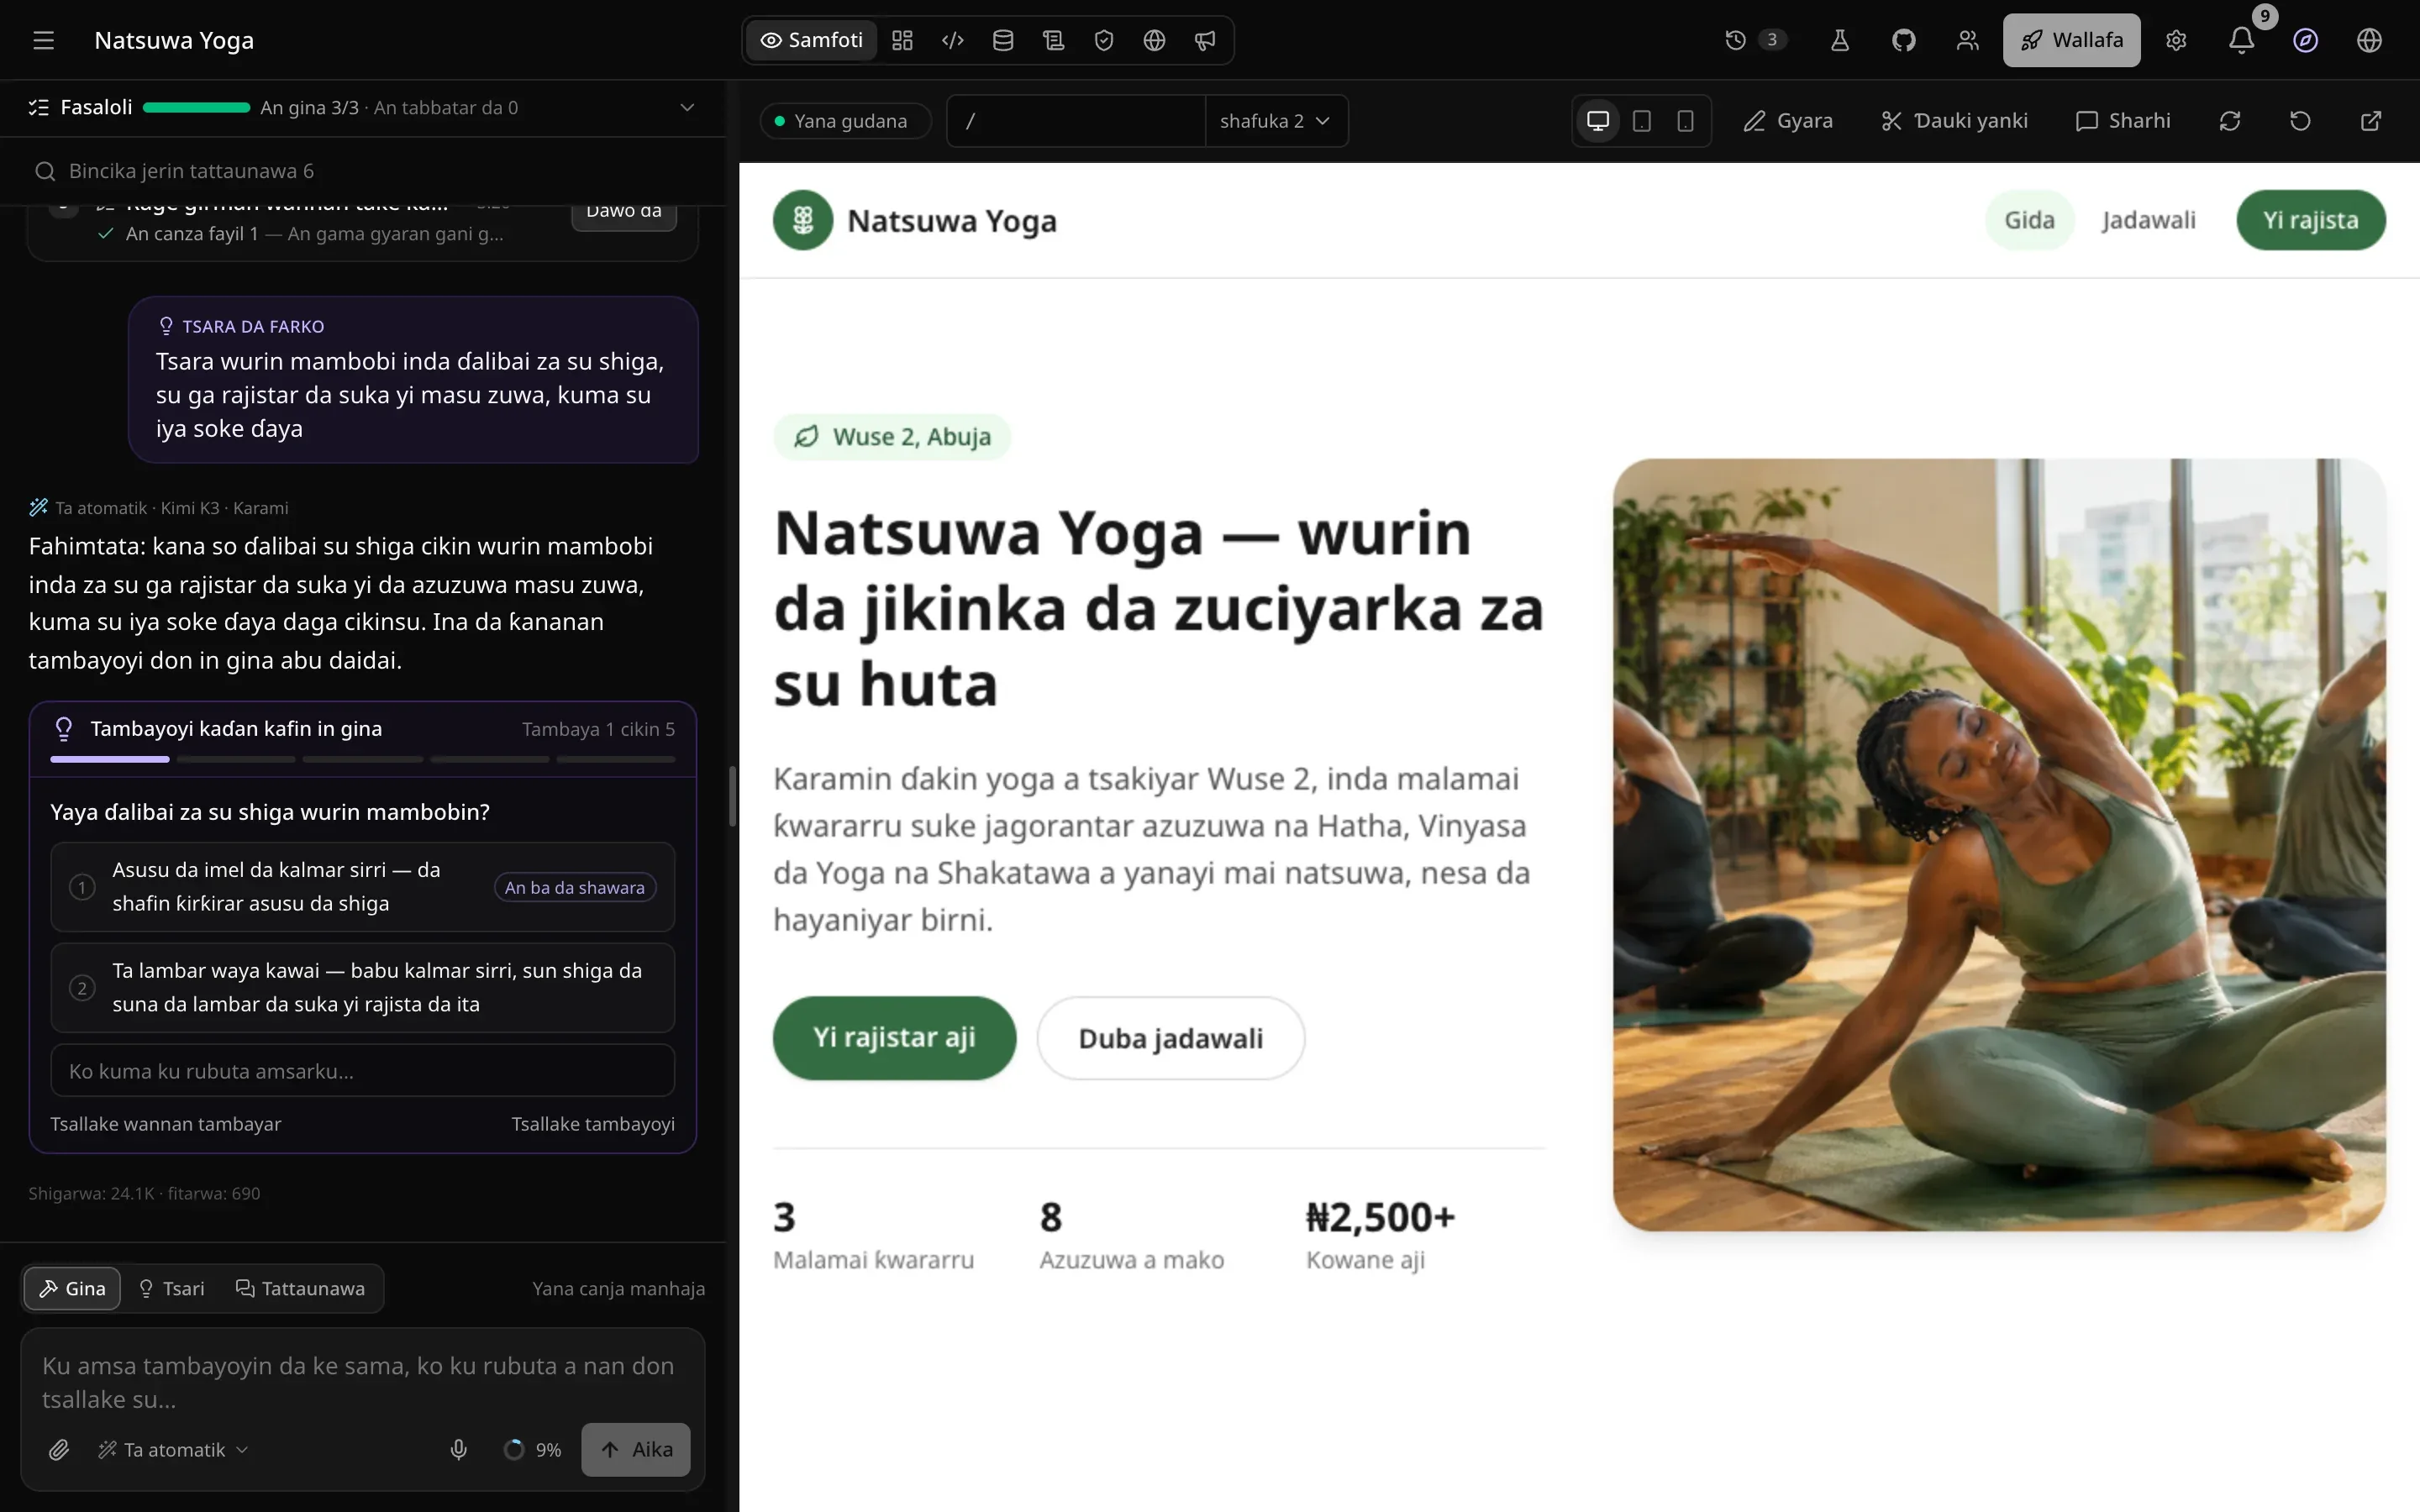Image resolution: width=2420 pixels, height=1512 pixels.
Task: Open preview in new tab icon
Action: [2371, 121]
